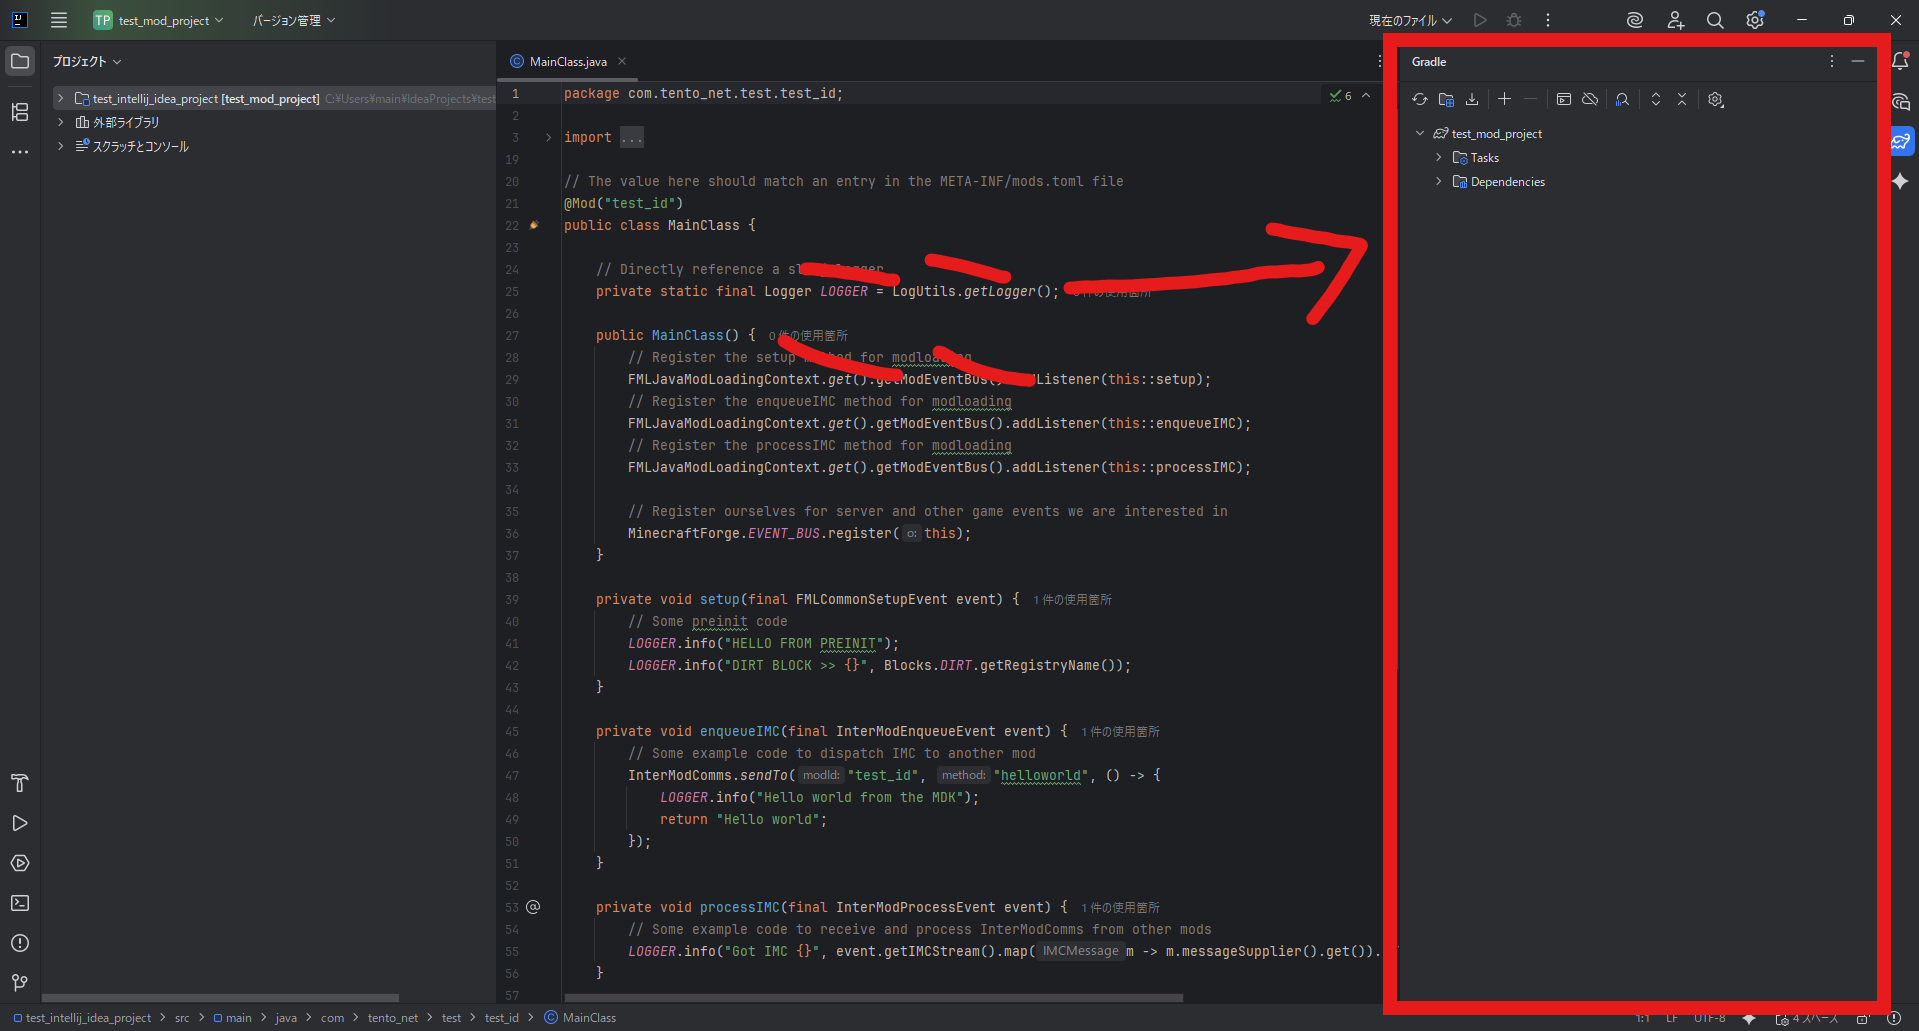Expand the Tasks node in Gradle tree
1919x1031 pixels.
point(1439,158)
